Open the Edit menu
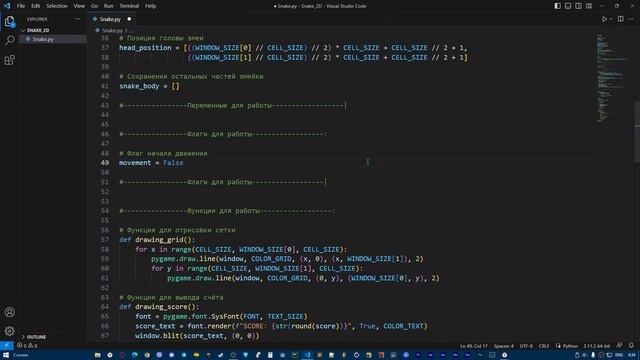Screen dimensions: 640x360 point(36,6)
